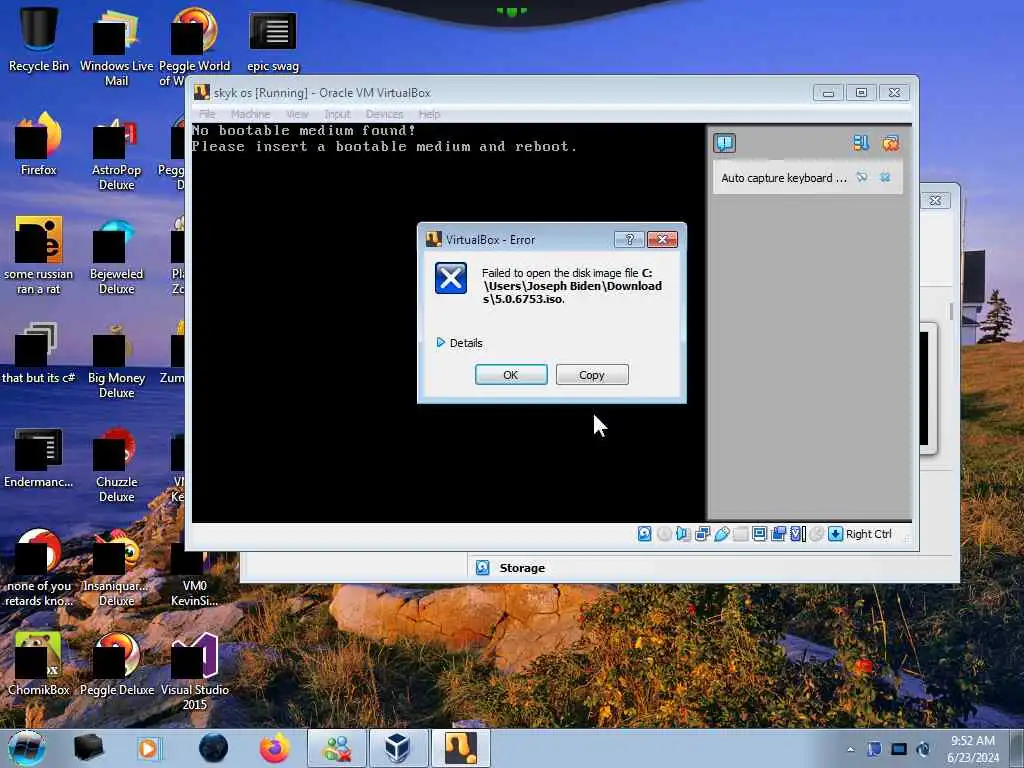Select the Bejeweled Deluxe desktop icon

(116, 256)
